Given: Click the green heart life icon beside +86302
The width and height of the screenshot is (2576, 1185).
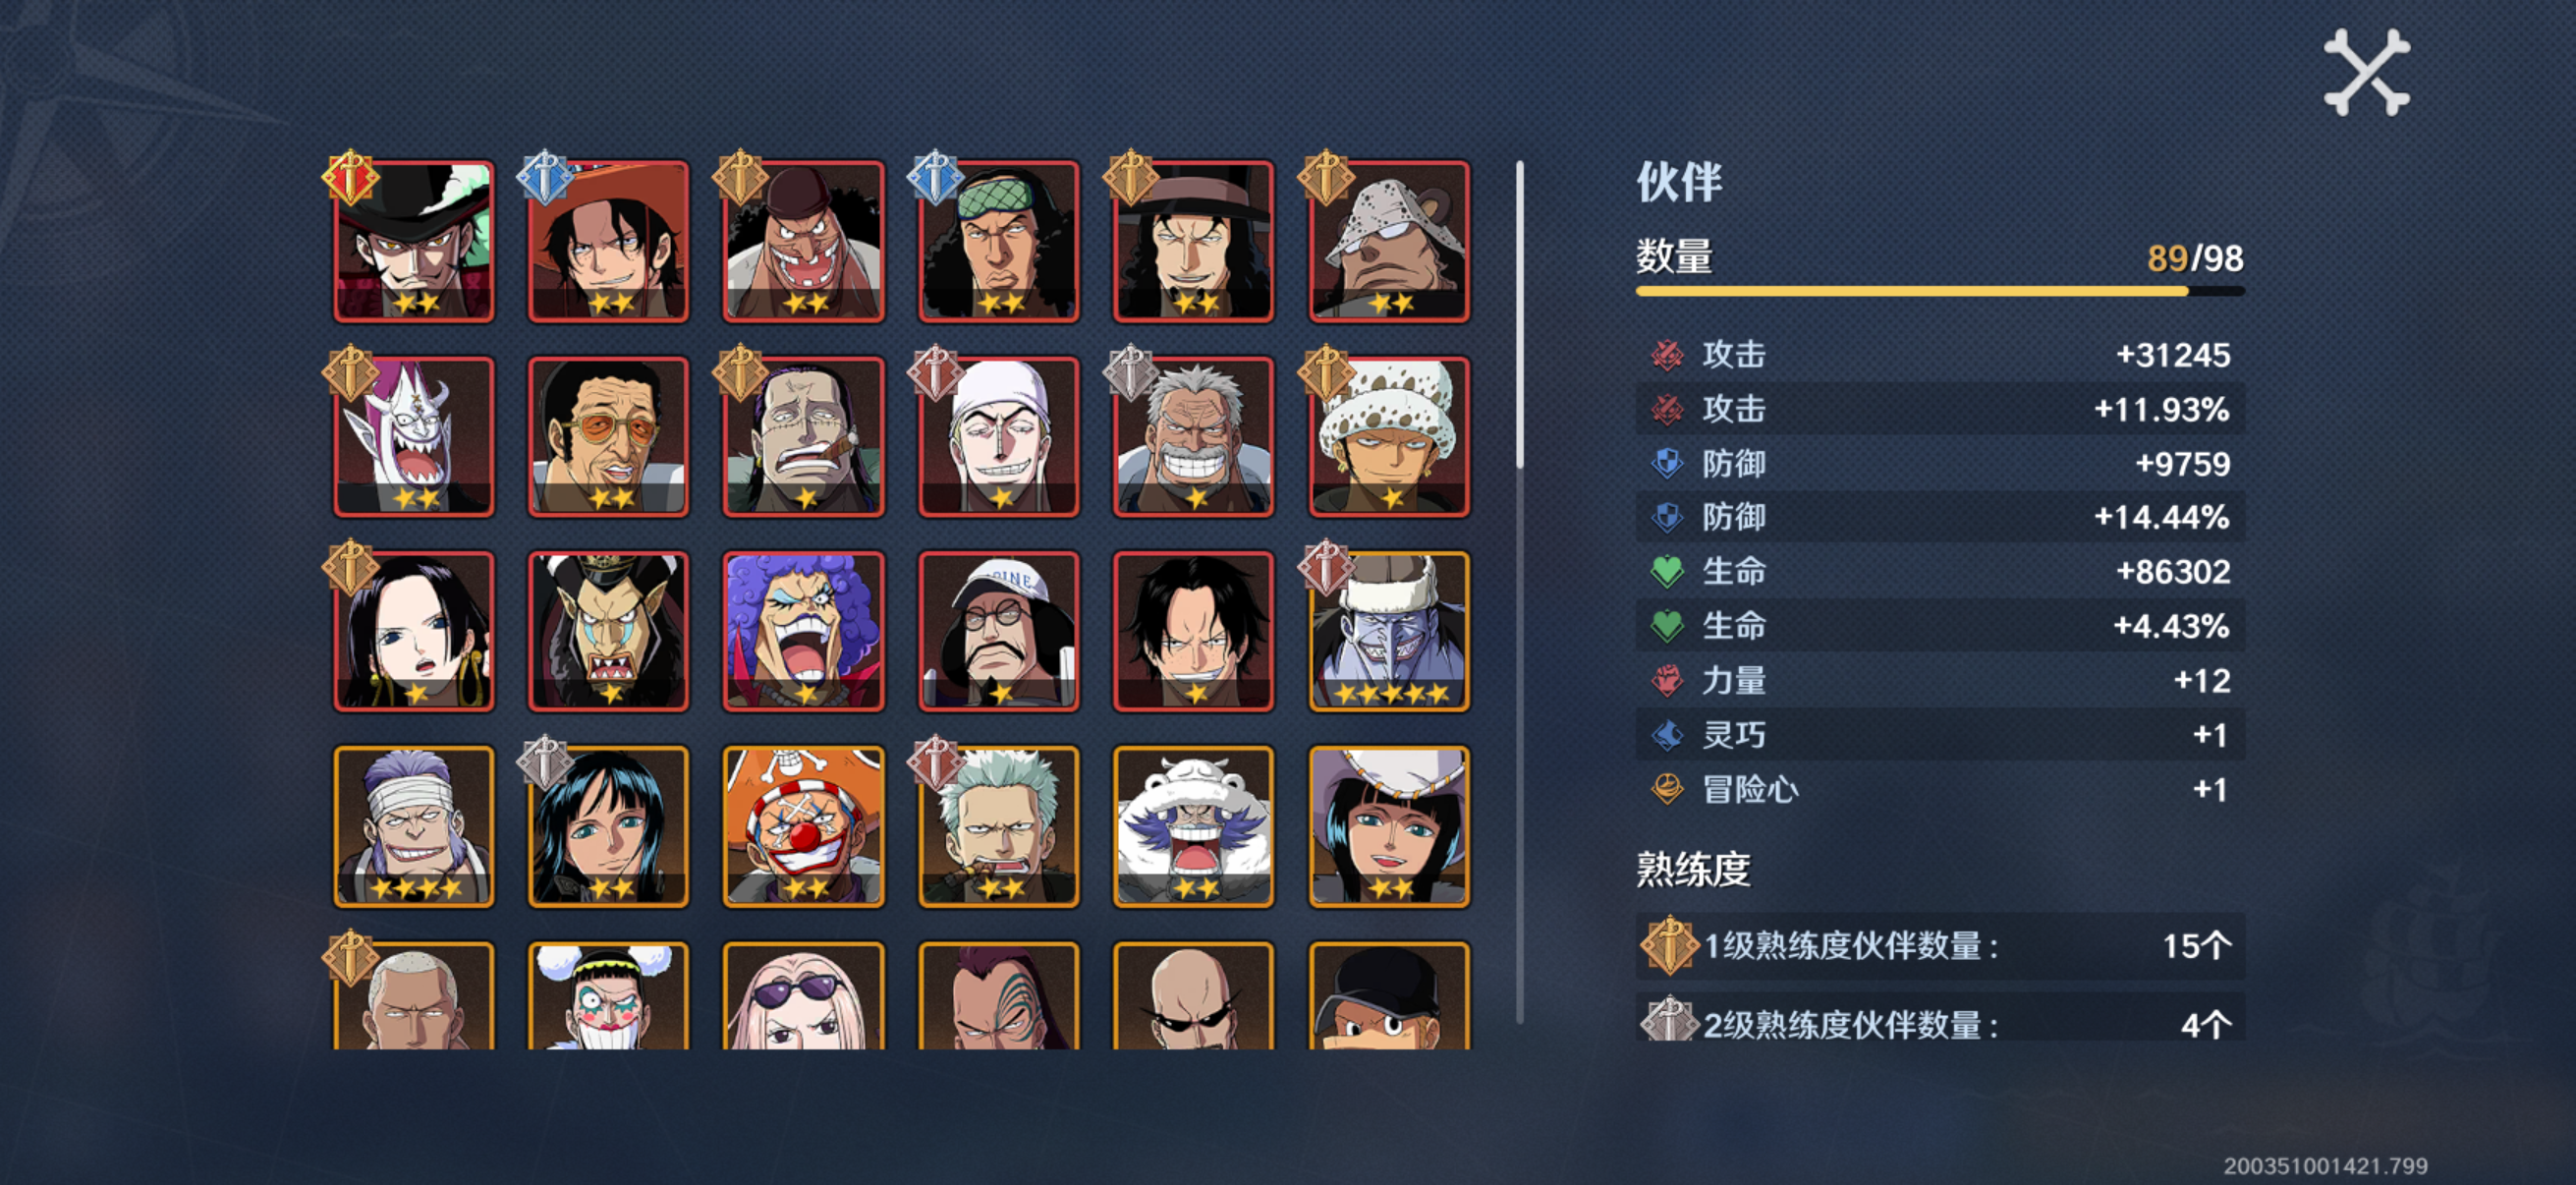Looking at the screenshot, I should [x=1666, y=571].
